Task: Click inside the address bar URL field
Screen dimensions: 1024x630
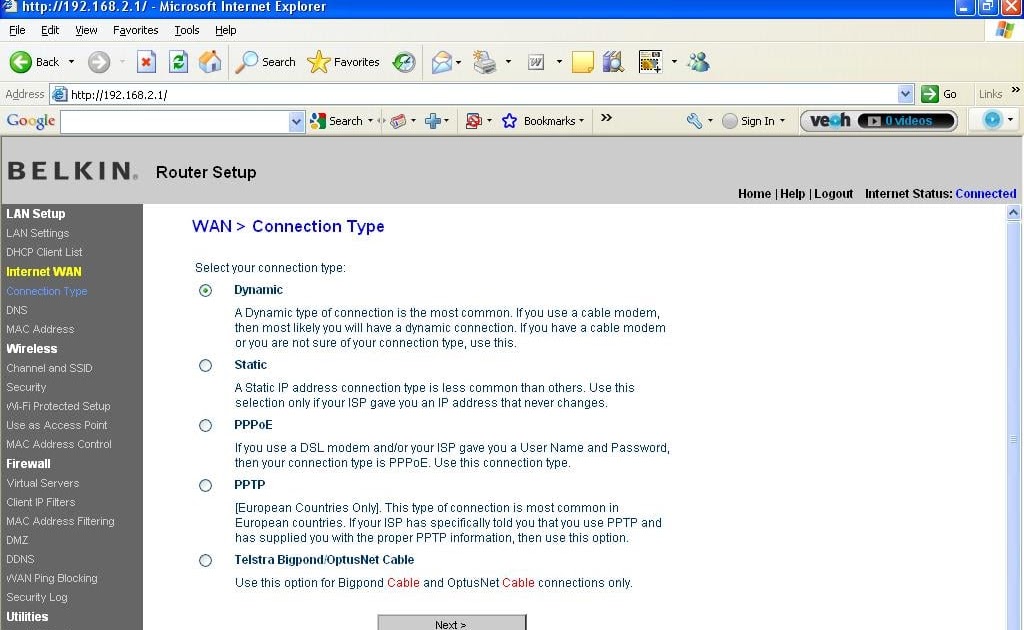Action: point(483,95)
